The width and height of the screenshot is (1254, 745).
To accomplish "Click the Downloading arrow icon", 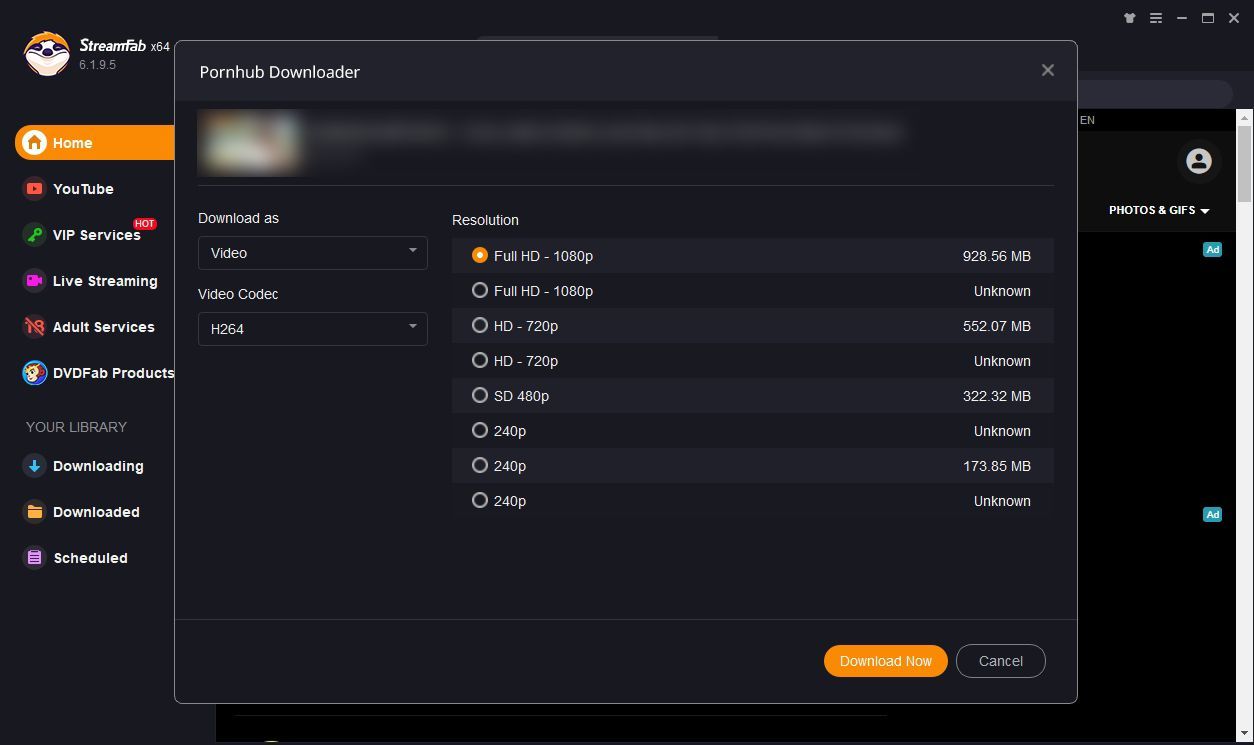I will pos(35,466).
